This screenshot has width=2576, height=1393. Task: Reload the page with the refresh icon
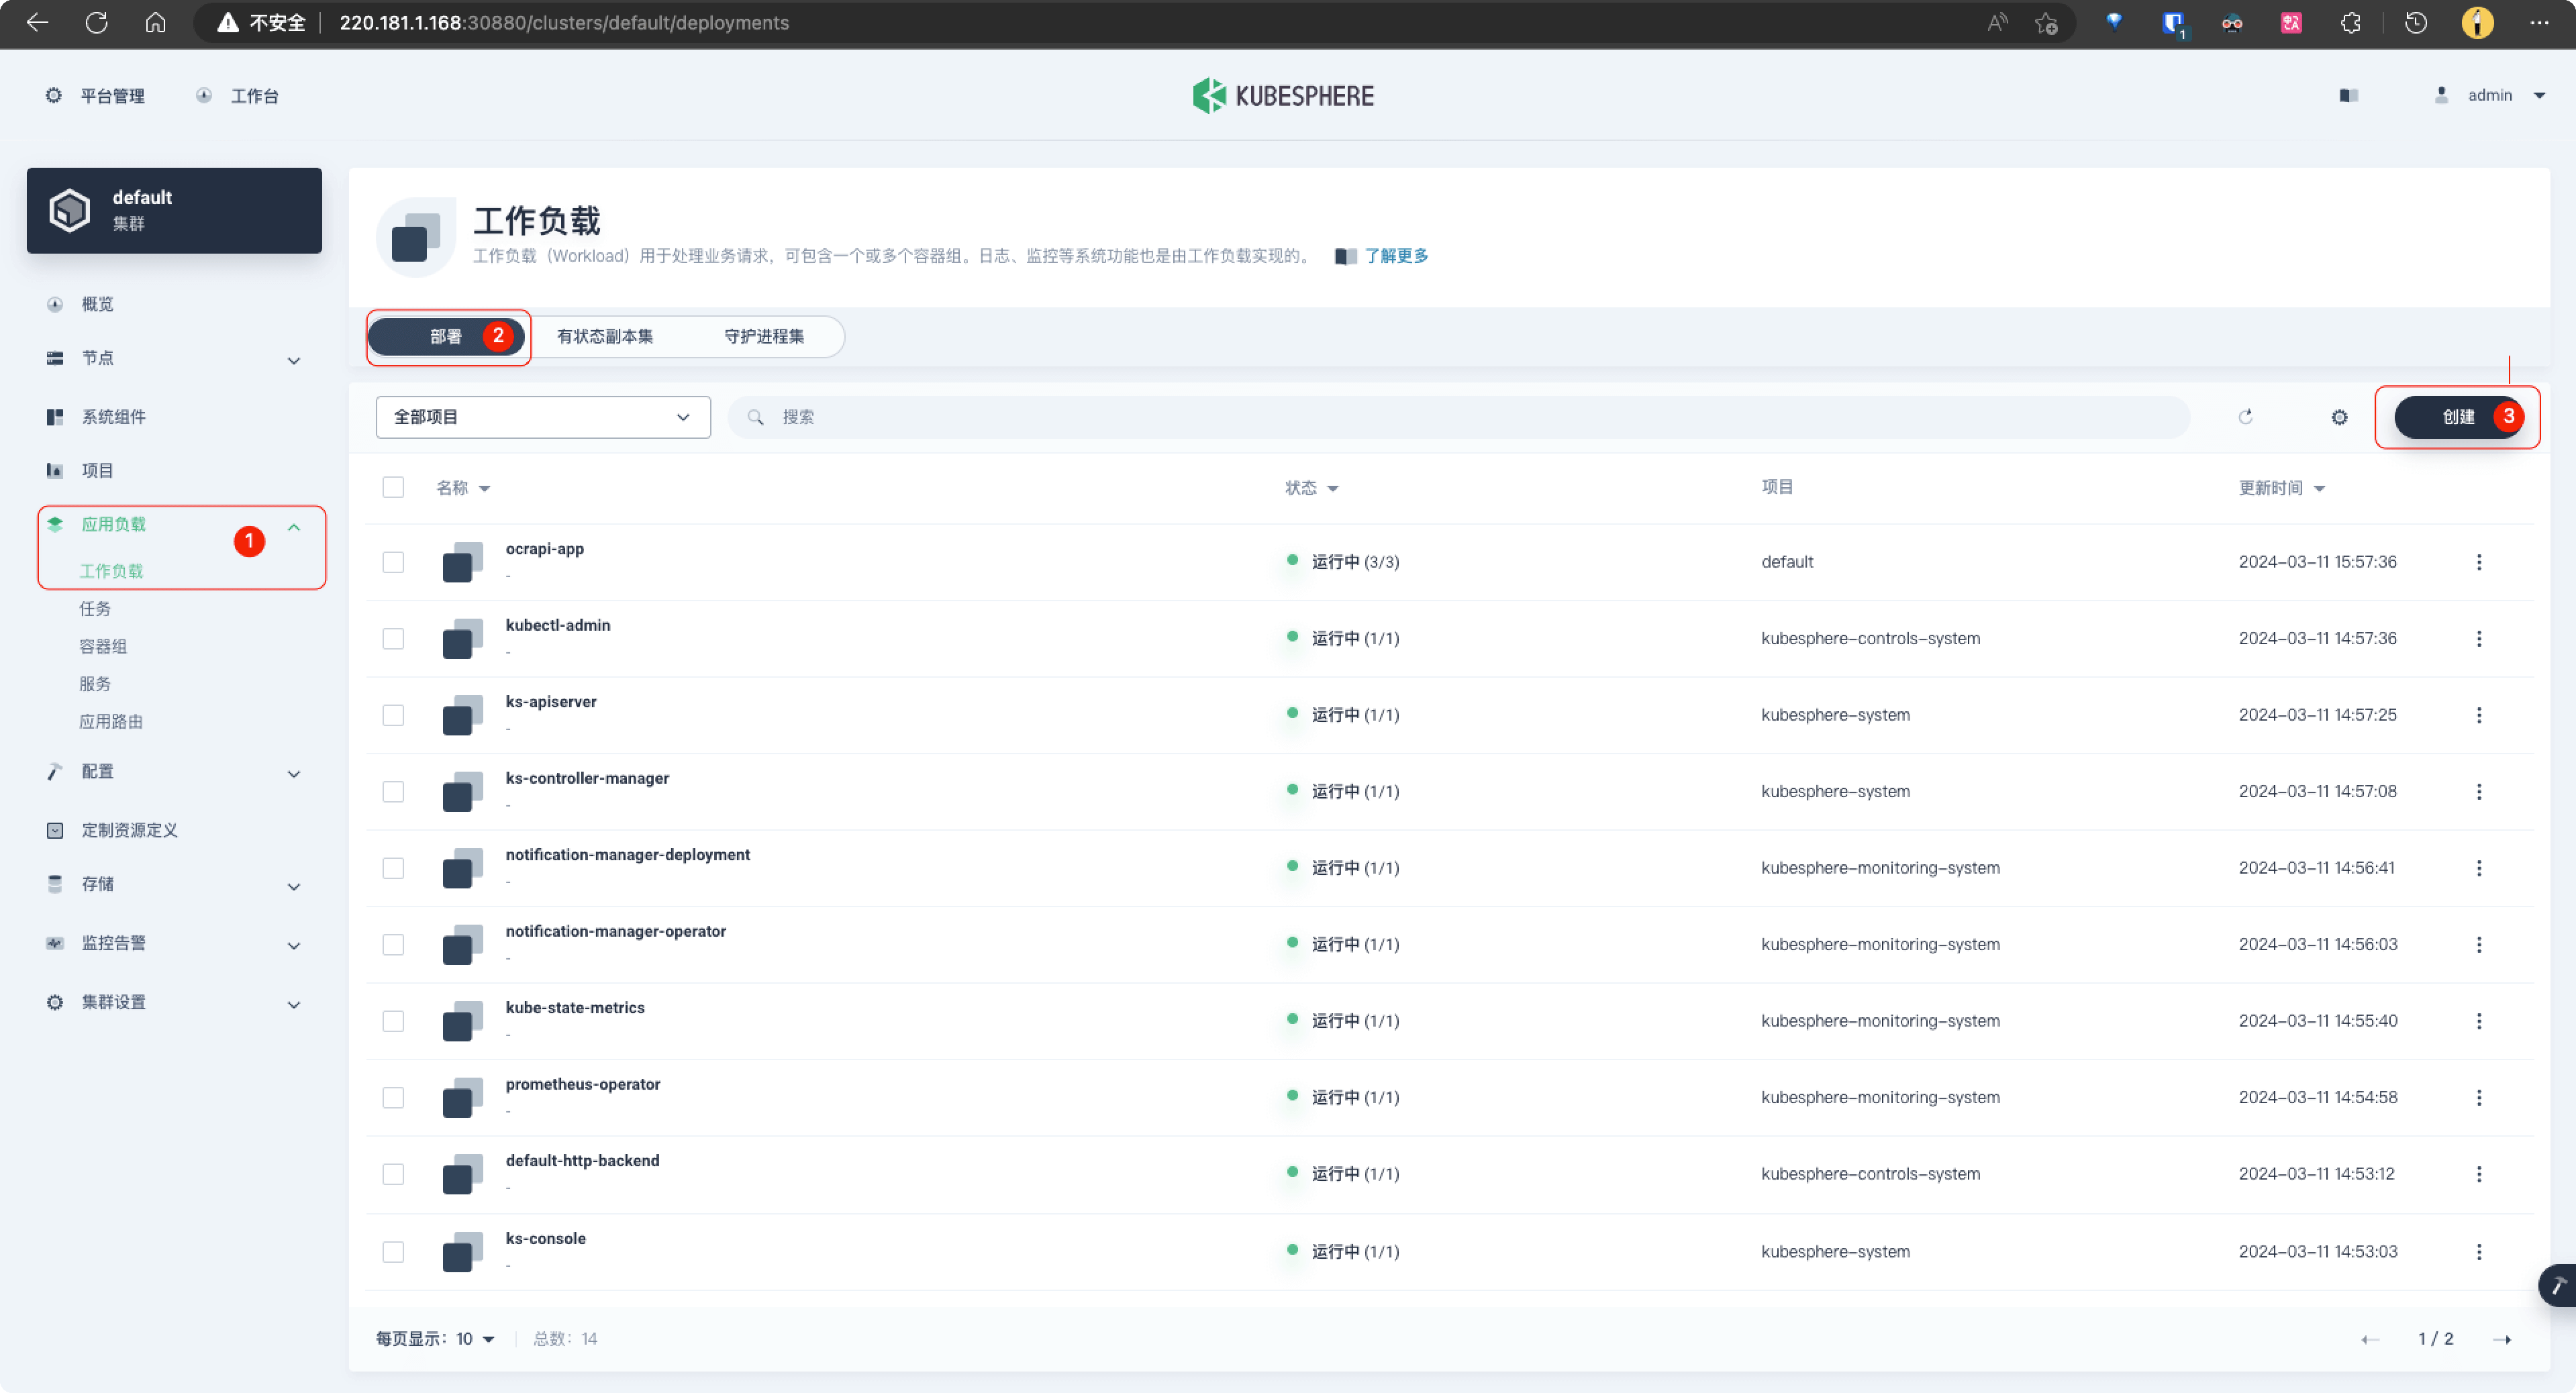(x=96, y=22)
